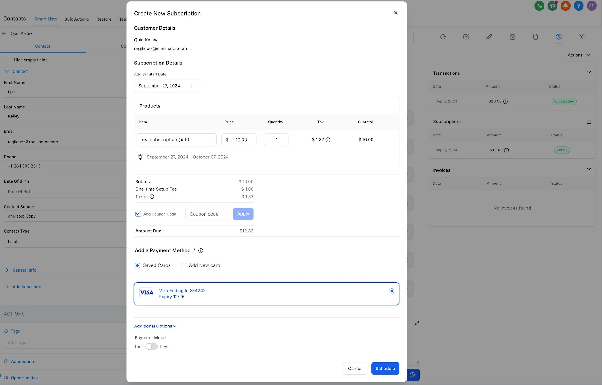Uncheck the Add coupon code checkbox
This screenshot has height=385, width=602.
pyautogui.click(x=138, y=214)
